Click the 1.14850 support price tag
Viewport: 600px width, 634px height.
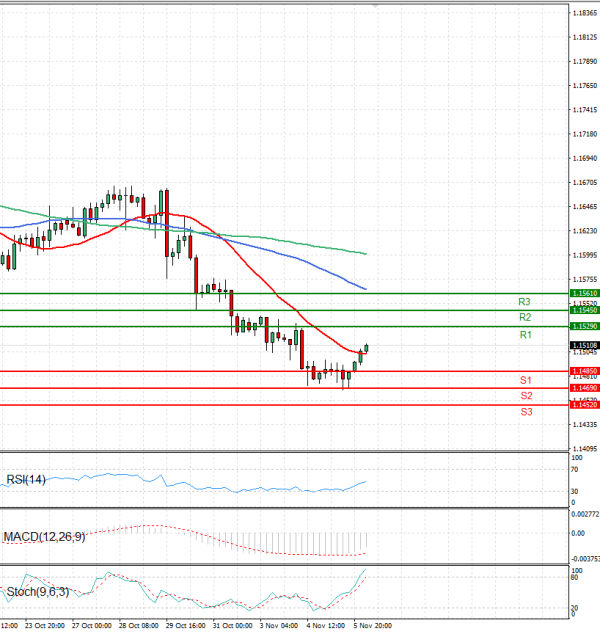pyautogui.click(x=583, y=371)
